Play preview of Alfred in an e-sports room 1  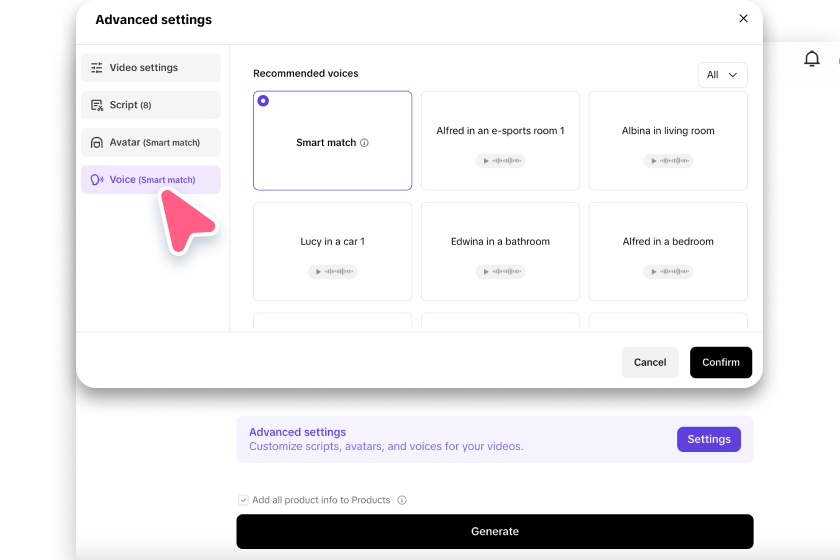500,161
